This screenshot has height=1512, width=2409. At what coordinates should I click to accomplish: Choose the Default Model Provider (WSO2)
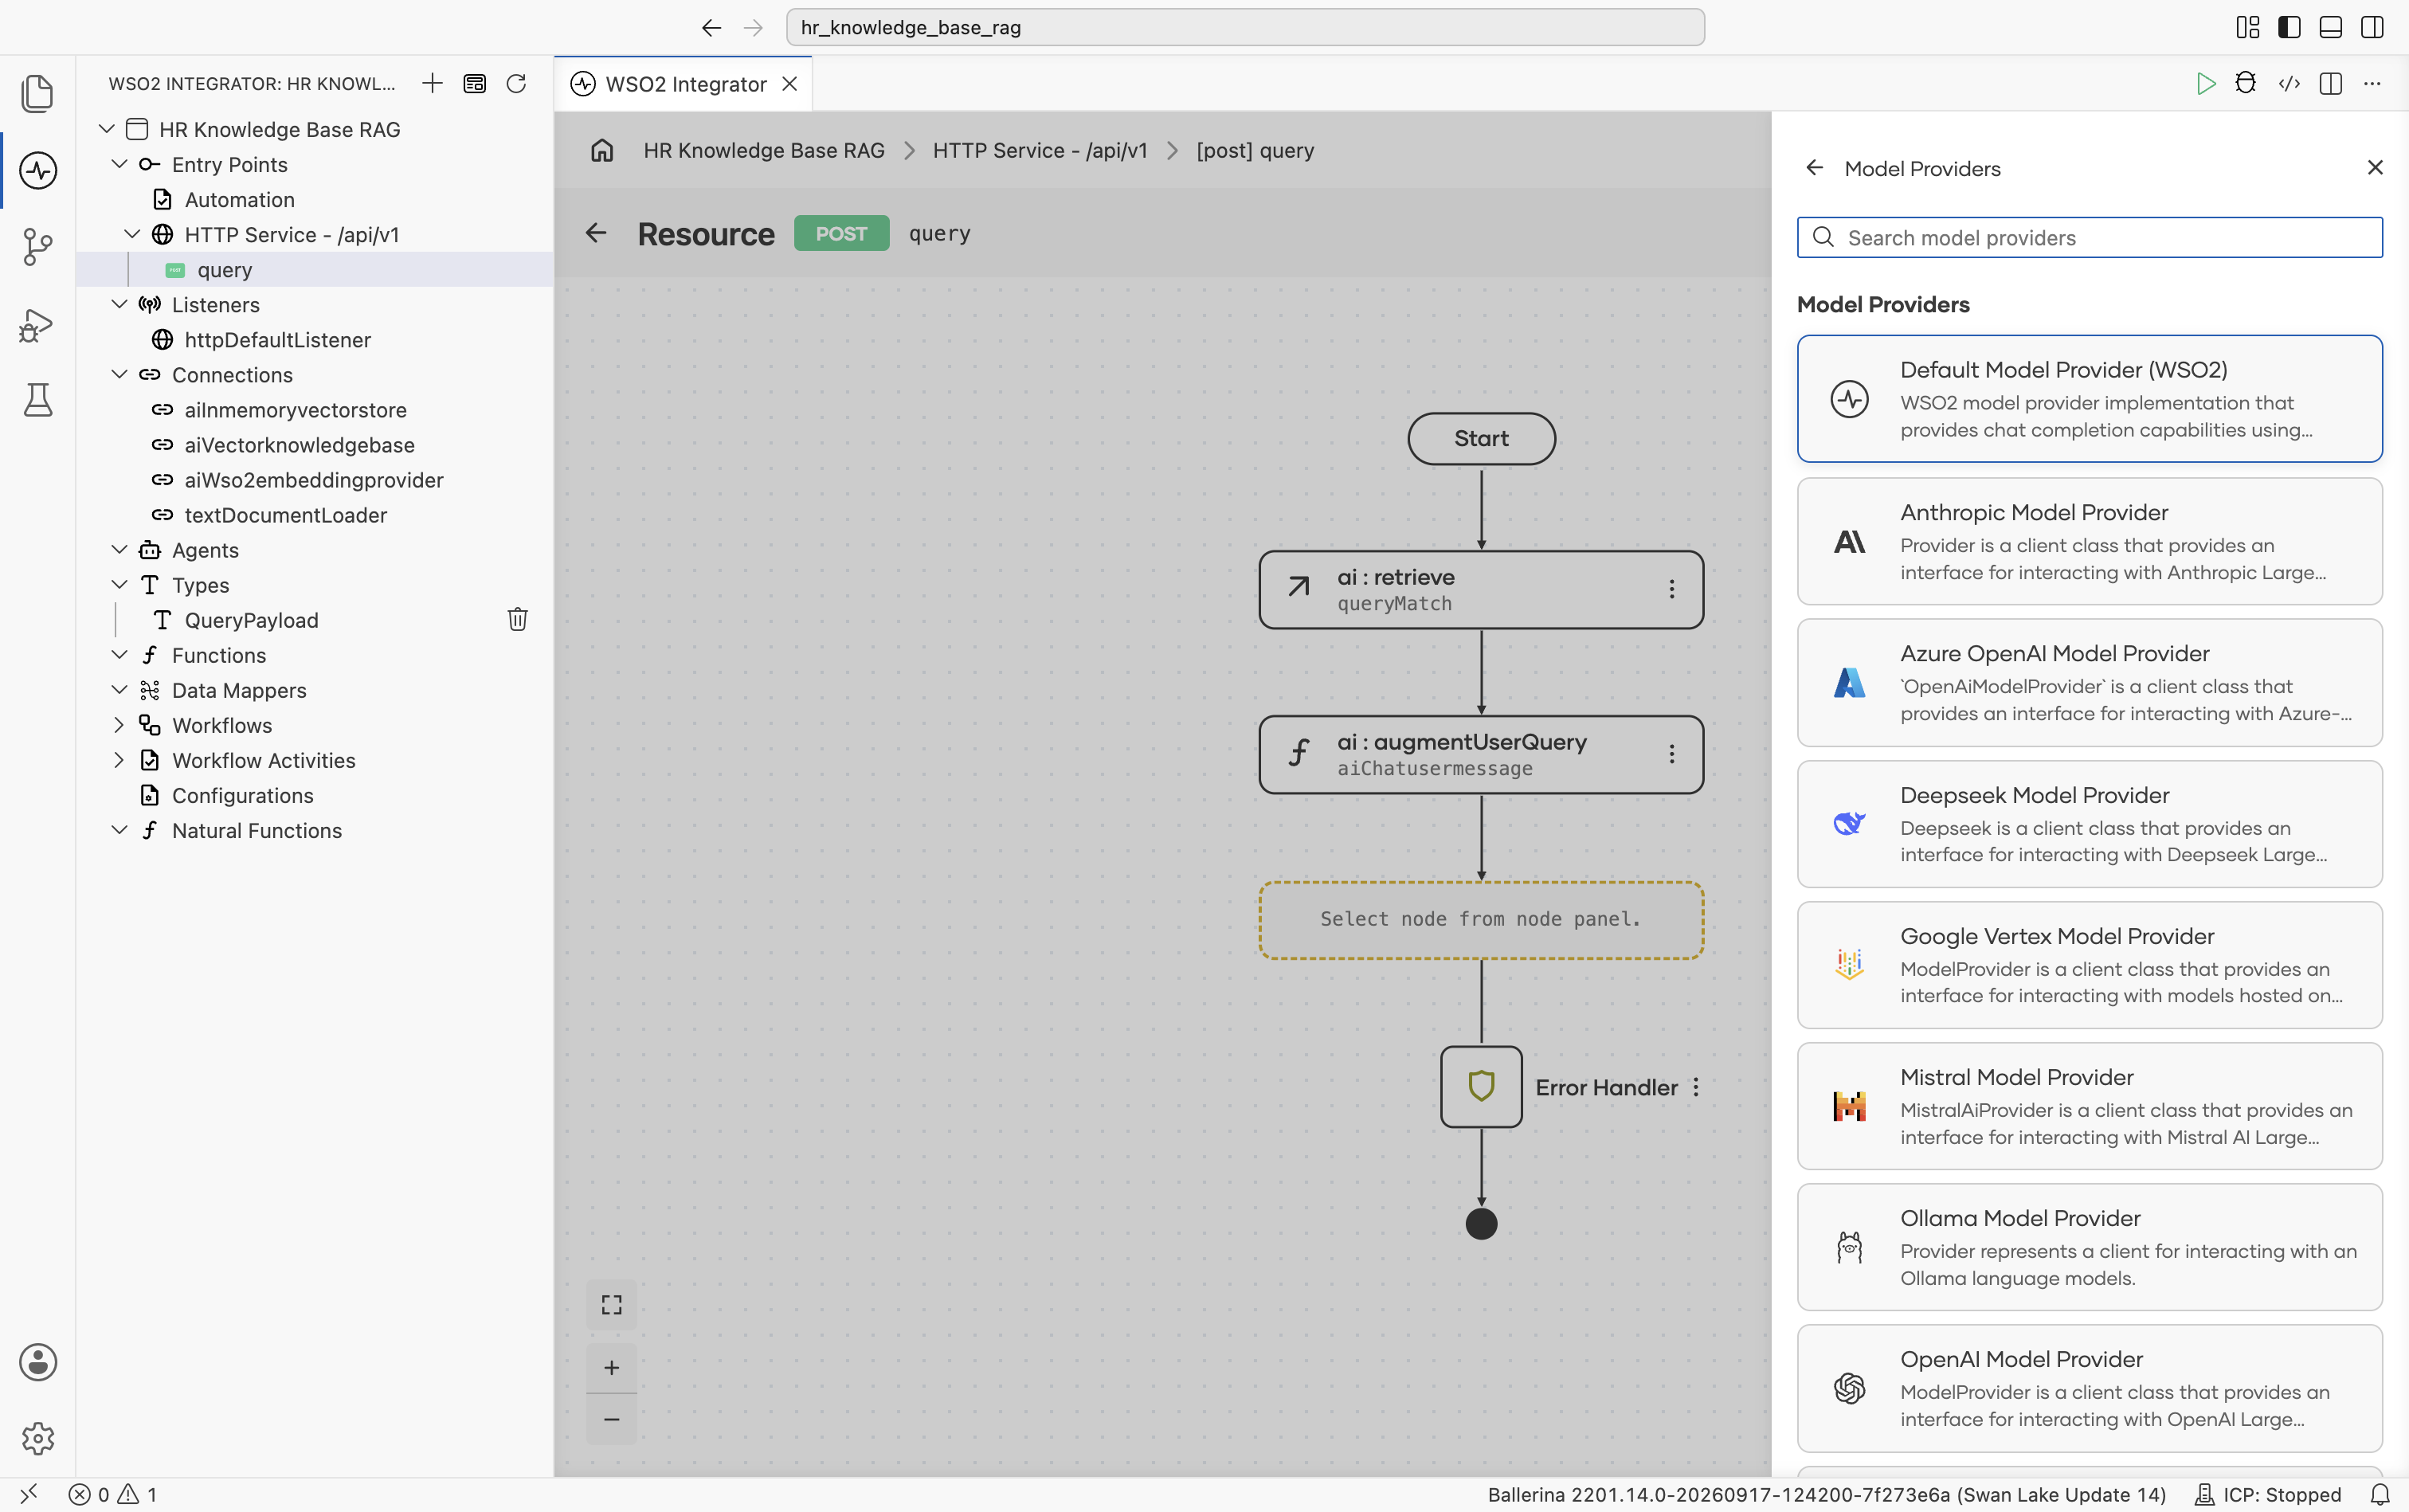point(2089,398)
